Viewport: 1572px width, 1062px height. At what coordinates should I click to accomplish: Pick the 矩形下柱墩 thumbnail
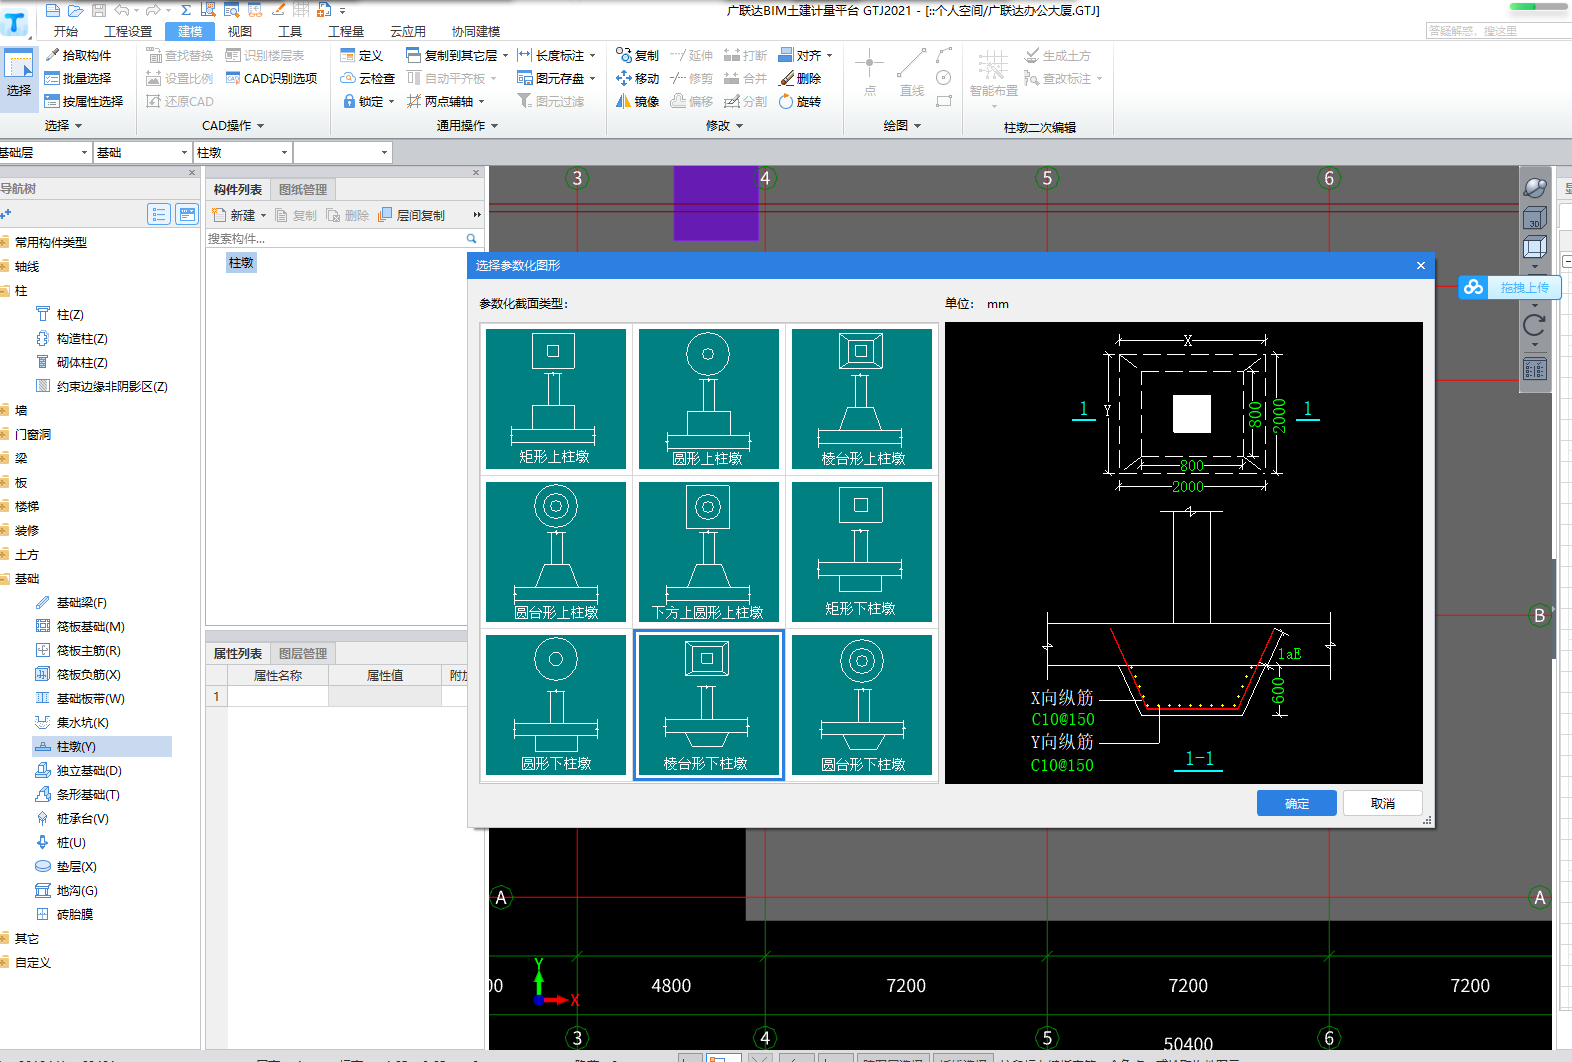861,552
